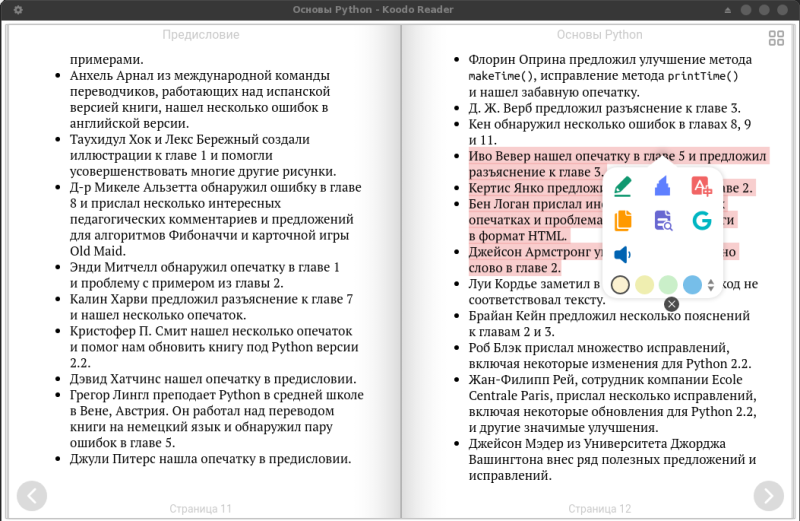Click the gear icon in title bar
800x521 pixels.
[x=17, y=9]
